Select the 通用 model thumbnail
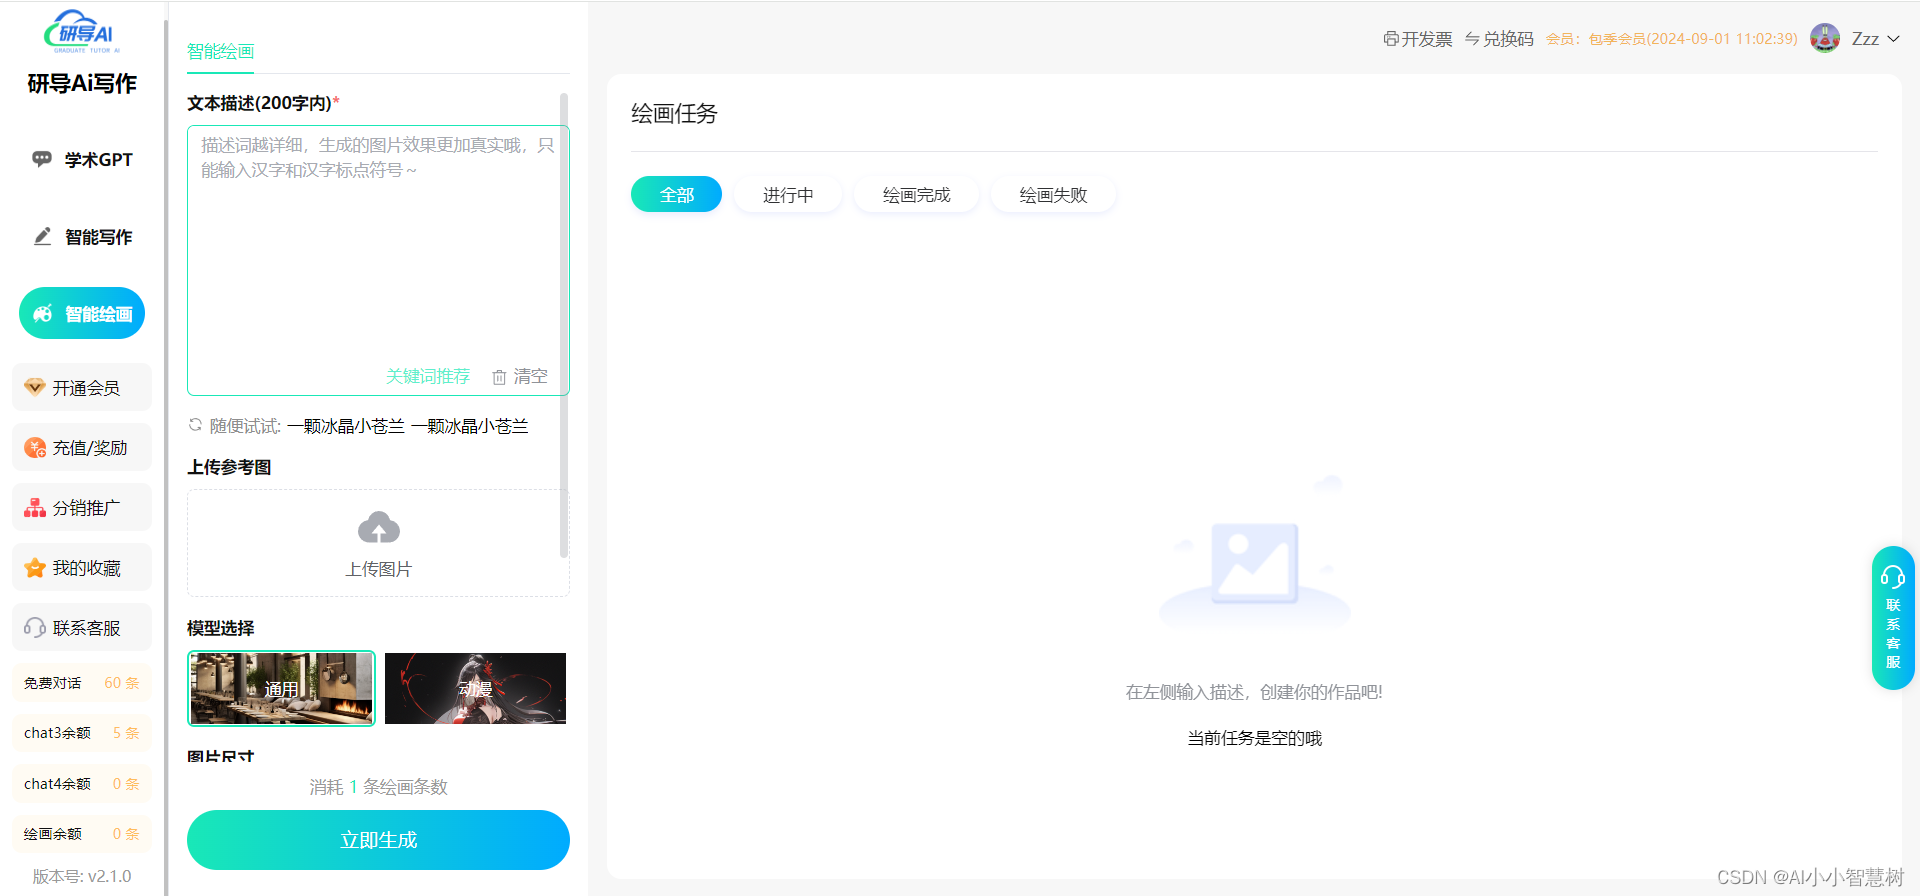1920x896 pixels. coord(281,688)
